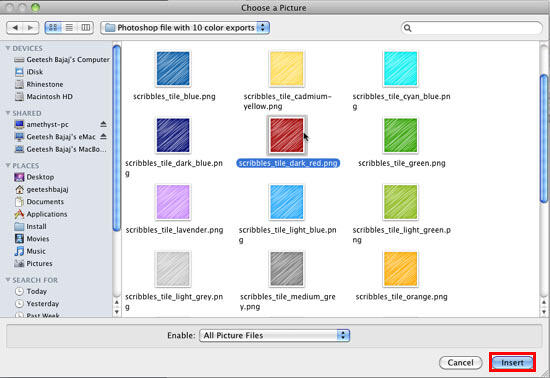Eject amethyst-pc using eject icon
This screenshot has height=378, width=550.
103,124
